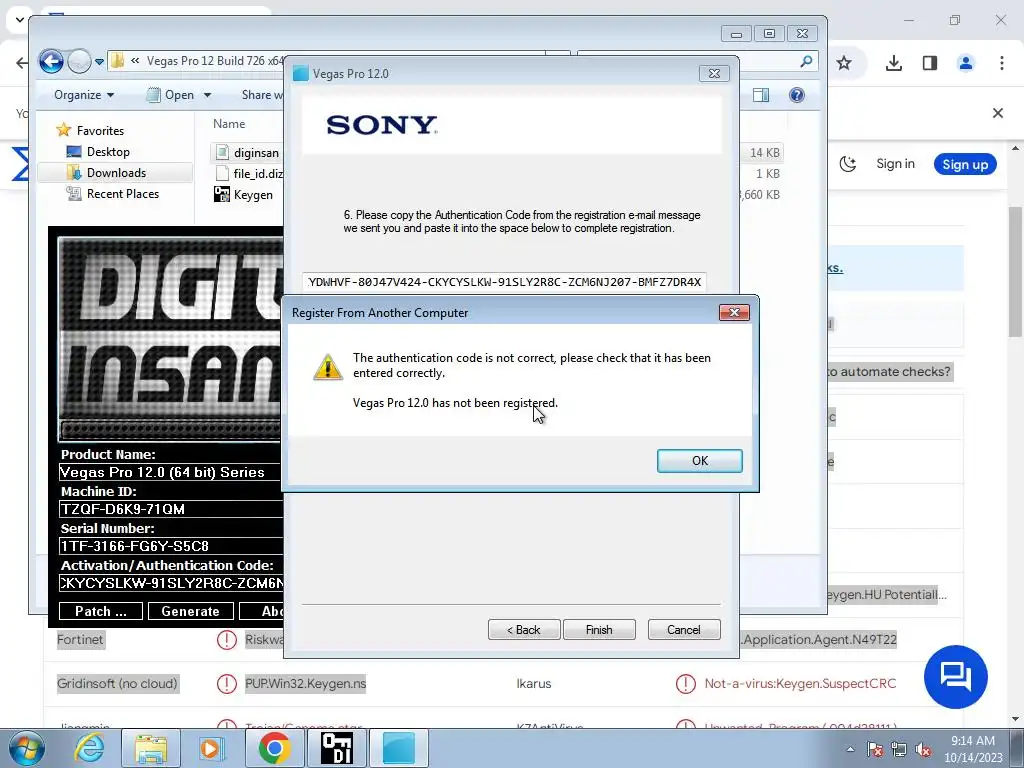The height and width of the screenshot is (768, 1024).
Task: Cancel the Vegas Pro registration wizard
Action: tap(684, 630)
